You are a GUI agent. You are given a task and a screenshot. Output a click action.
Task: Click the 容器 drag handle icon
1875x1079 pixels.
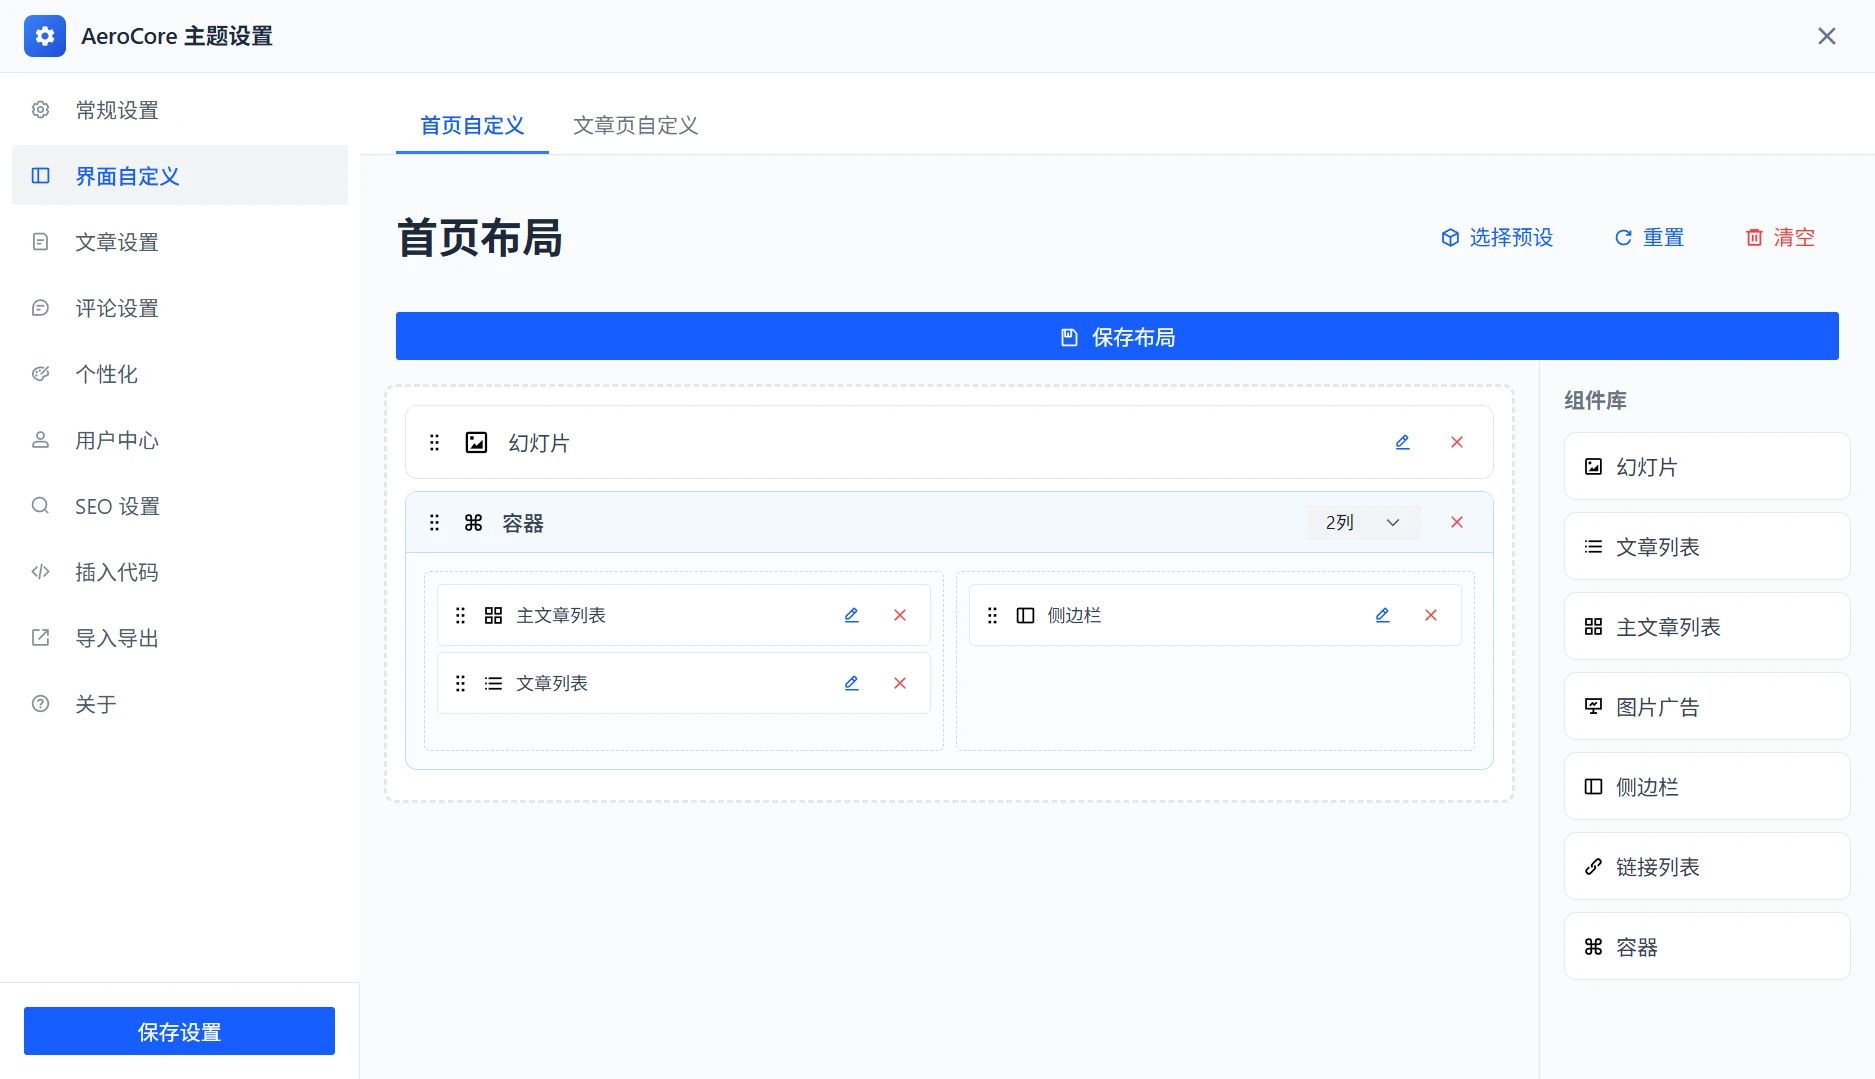434,521
